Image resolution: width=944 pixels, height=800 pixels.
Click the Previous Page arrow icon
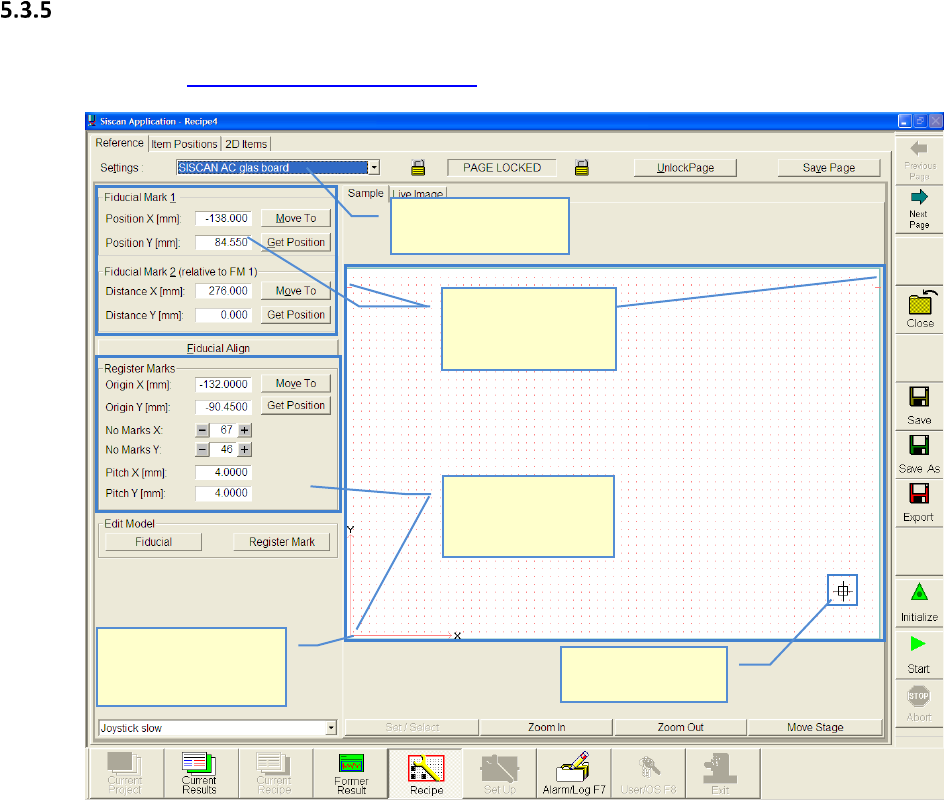click(919, 148)
